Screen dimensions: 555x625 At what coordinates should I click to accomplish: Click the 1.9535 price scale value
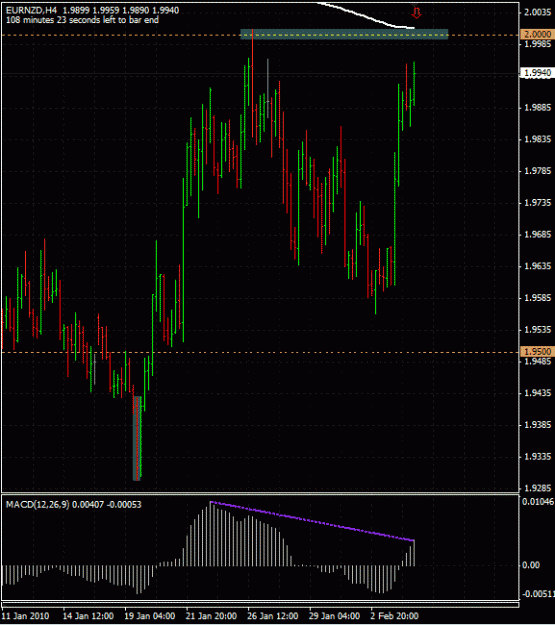[x=538, y=330]
